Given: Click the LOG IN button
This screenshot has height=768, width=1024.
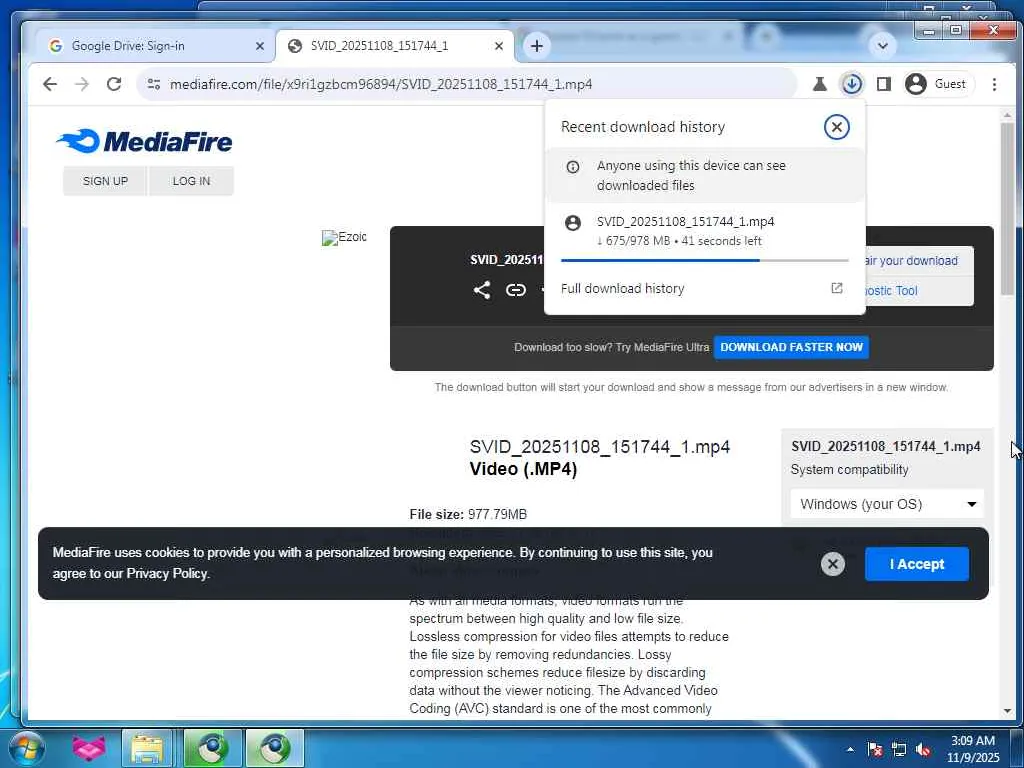Looking at the screenshot, I should (x=191, y=181).
